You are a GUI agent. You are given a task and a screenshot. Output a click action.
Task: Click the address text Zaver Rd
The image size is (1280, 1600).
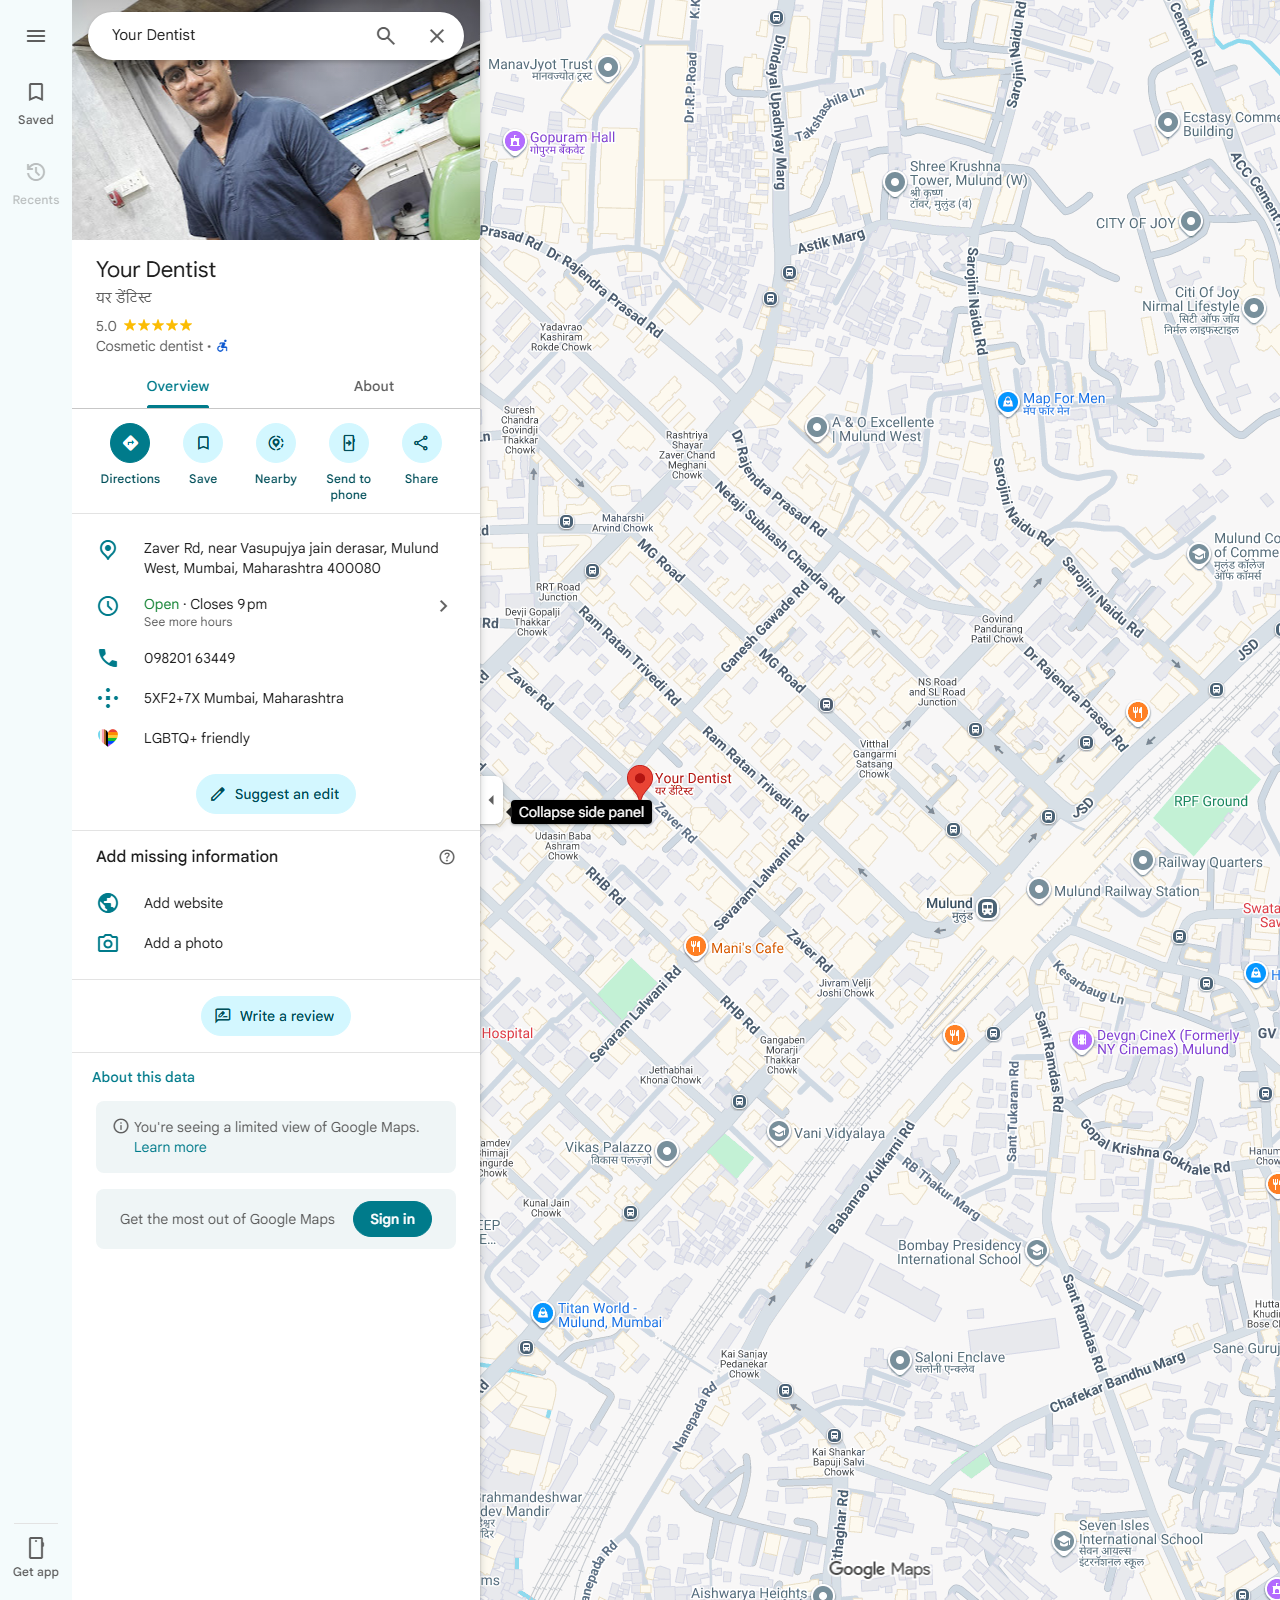(291, 558)
